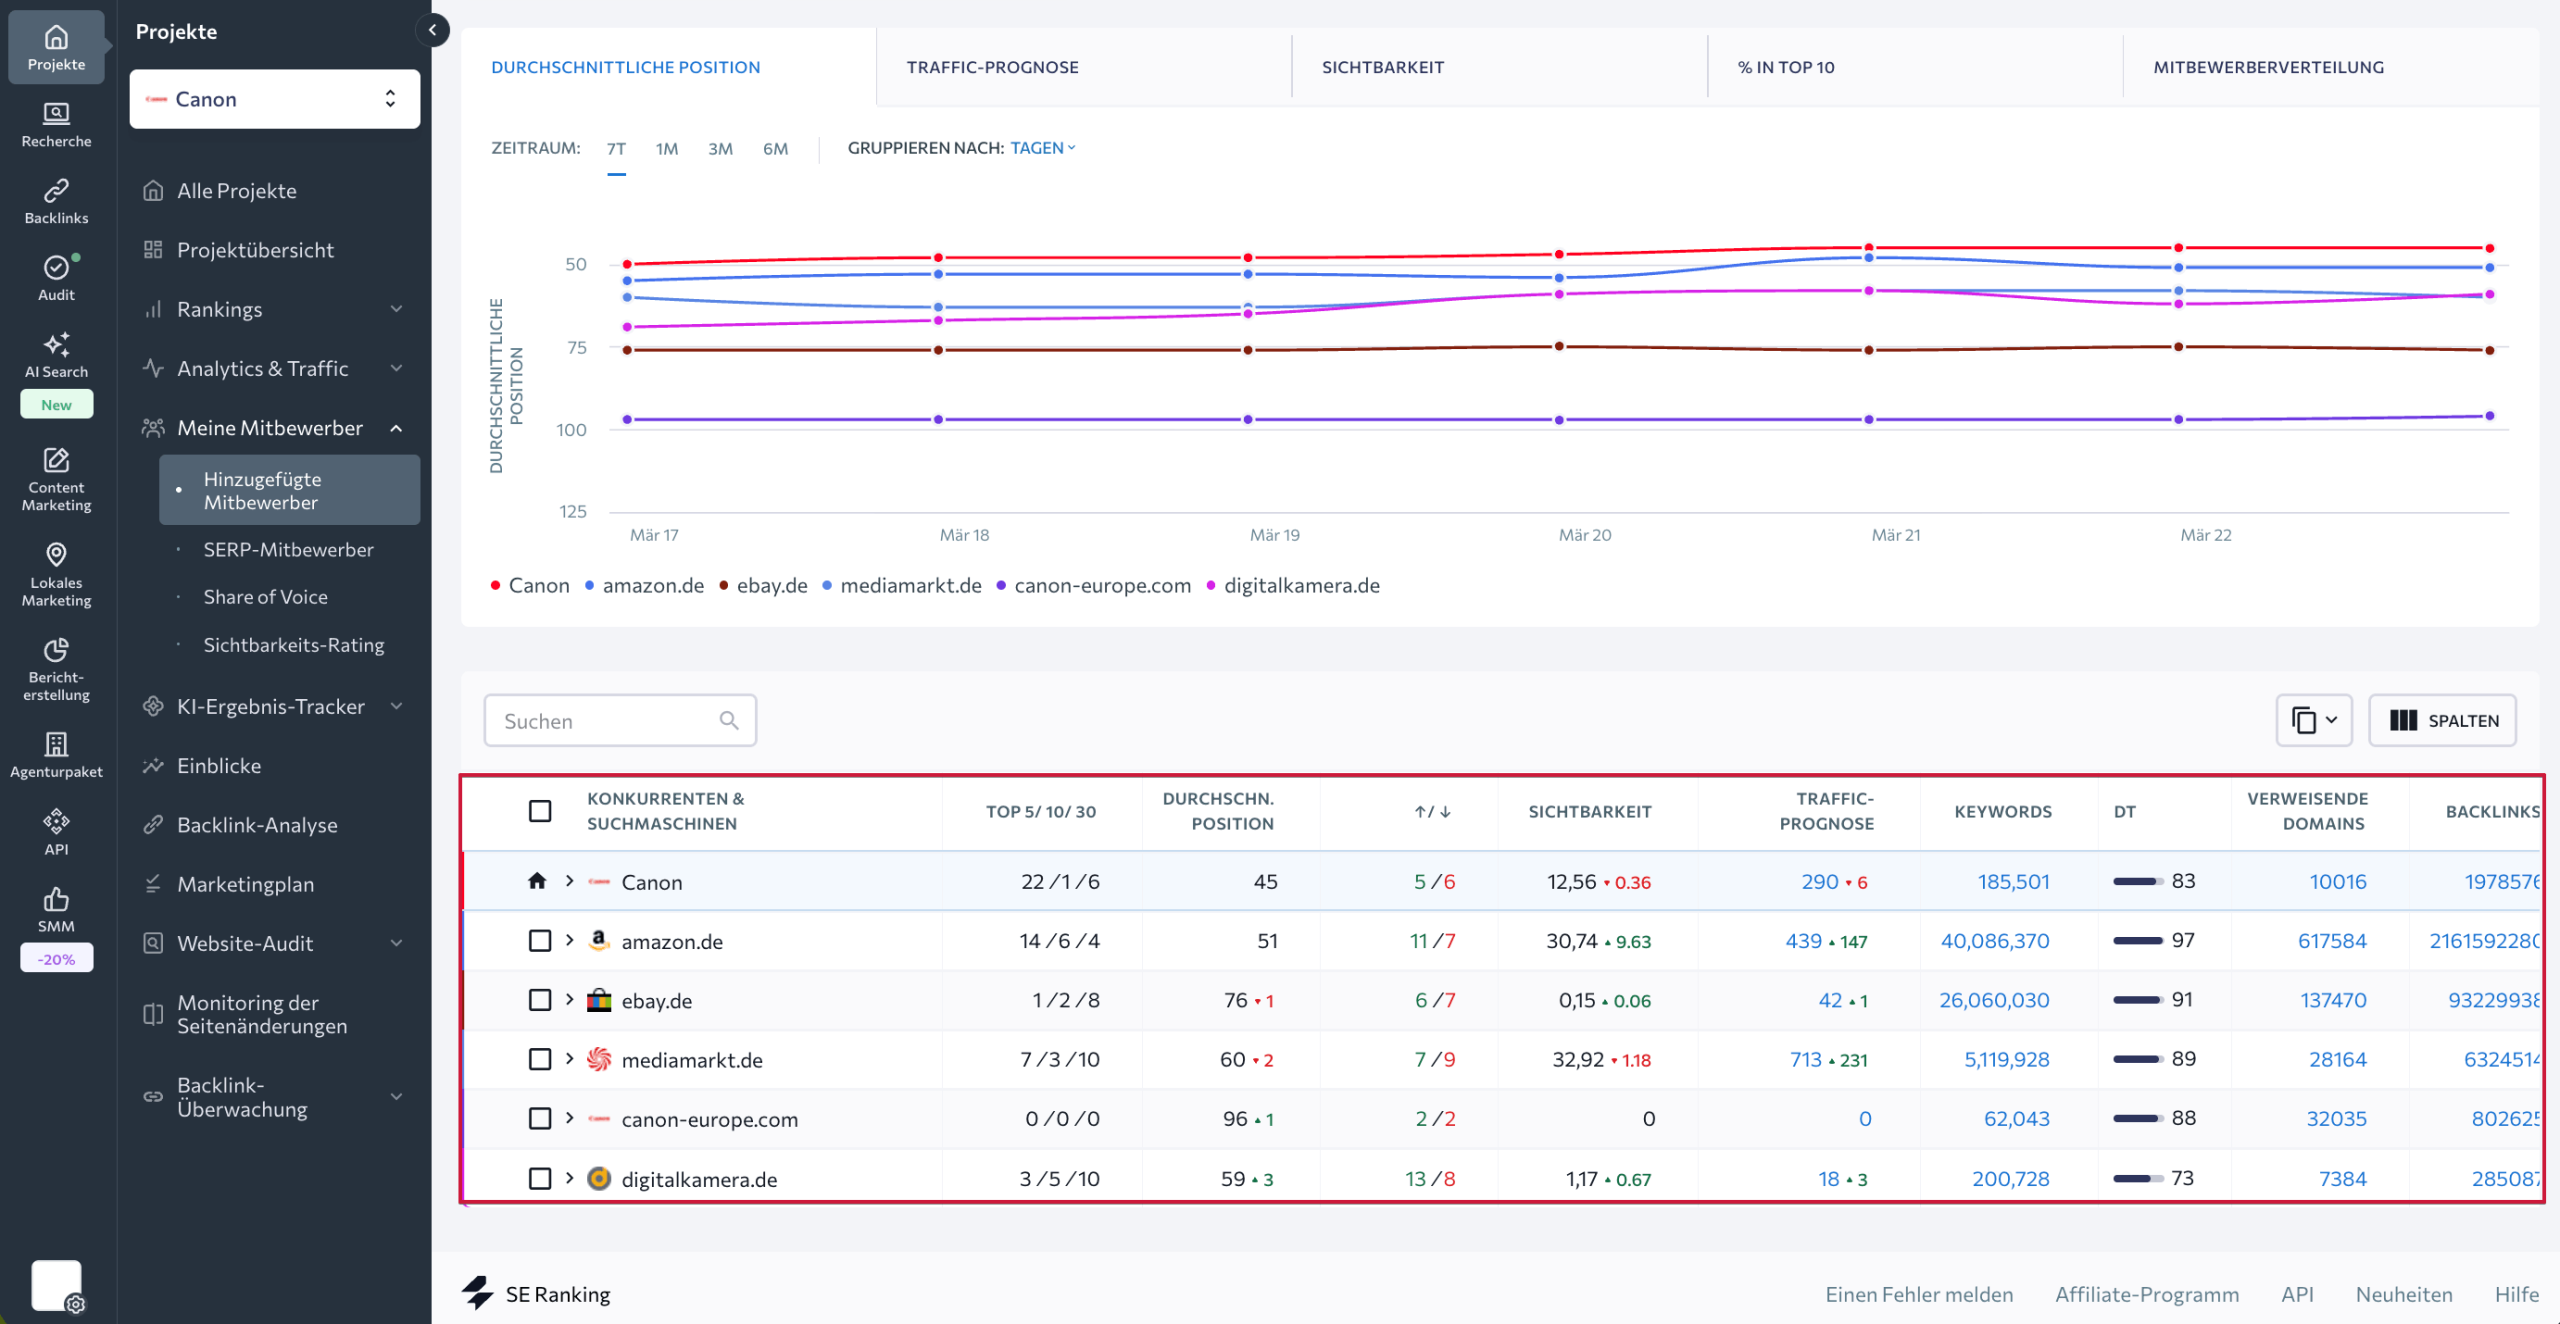The width and height of the screenshot is (2560, 1324).
Task: Click the Spalten button
Action: pos(2442,720)
